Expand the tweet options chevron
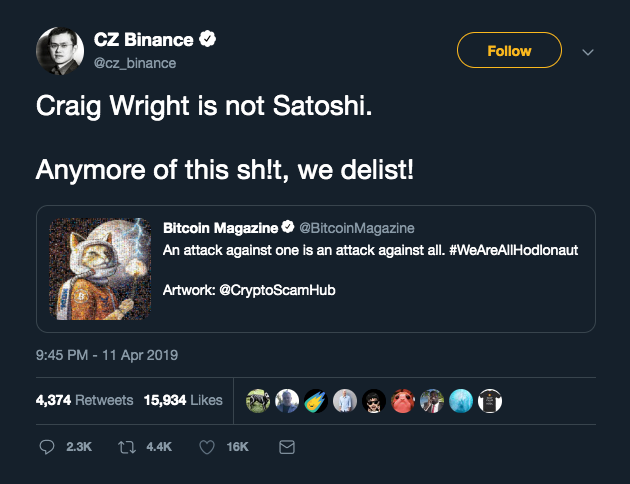 pyautogui.click(x=588, y=52)
